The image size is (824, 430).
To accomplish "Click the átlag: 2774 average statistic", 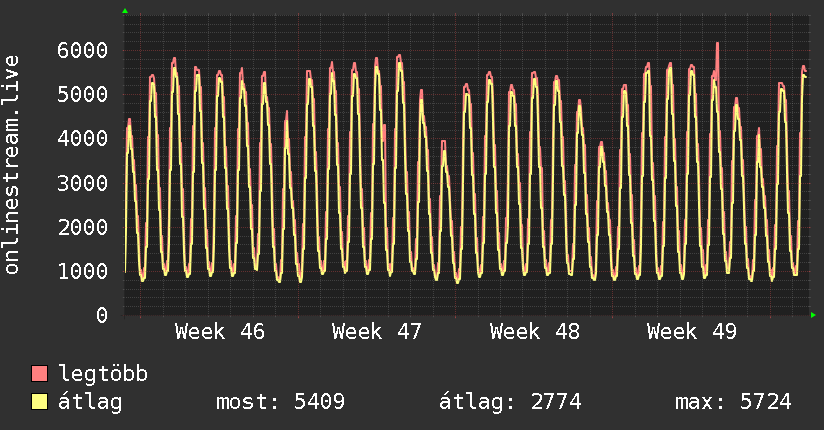I will [510, 402].
